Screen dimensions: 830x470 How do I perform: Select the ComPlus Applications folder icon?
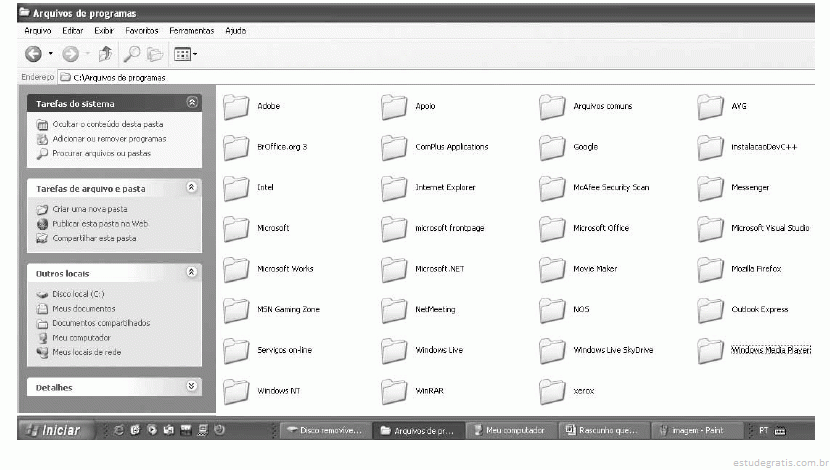394,148
